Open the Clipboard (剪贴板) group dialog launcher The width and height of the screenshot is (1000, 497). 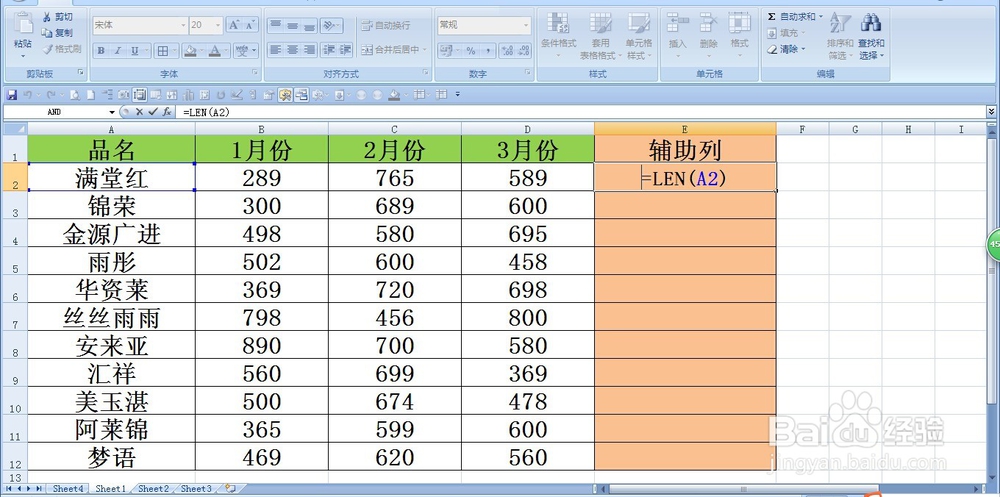coord(80,73)
